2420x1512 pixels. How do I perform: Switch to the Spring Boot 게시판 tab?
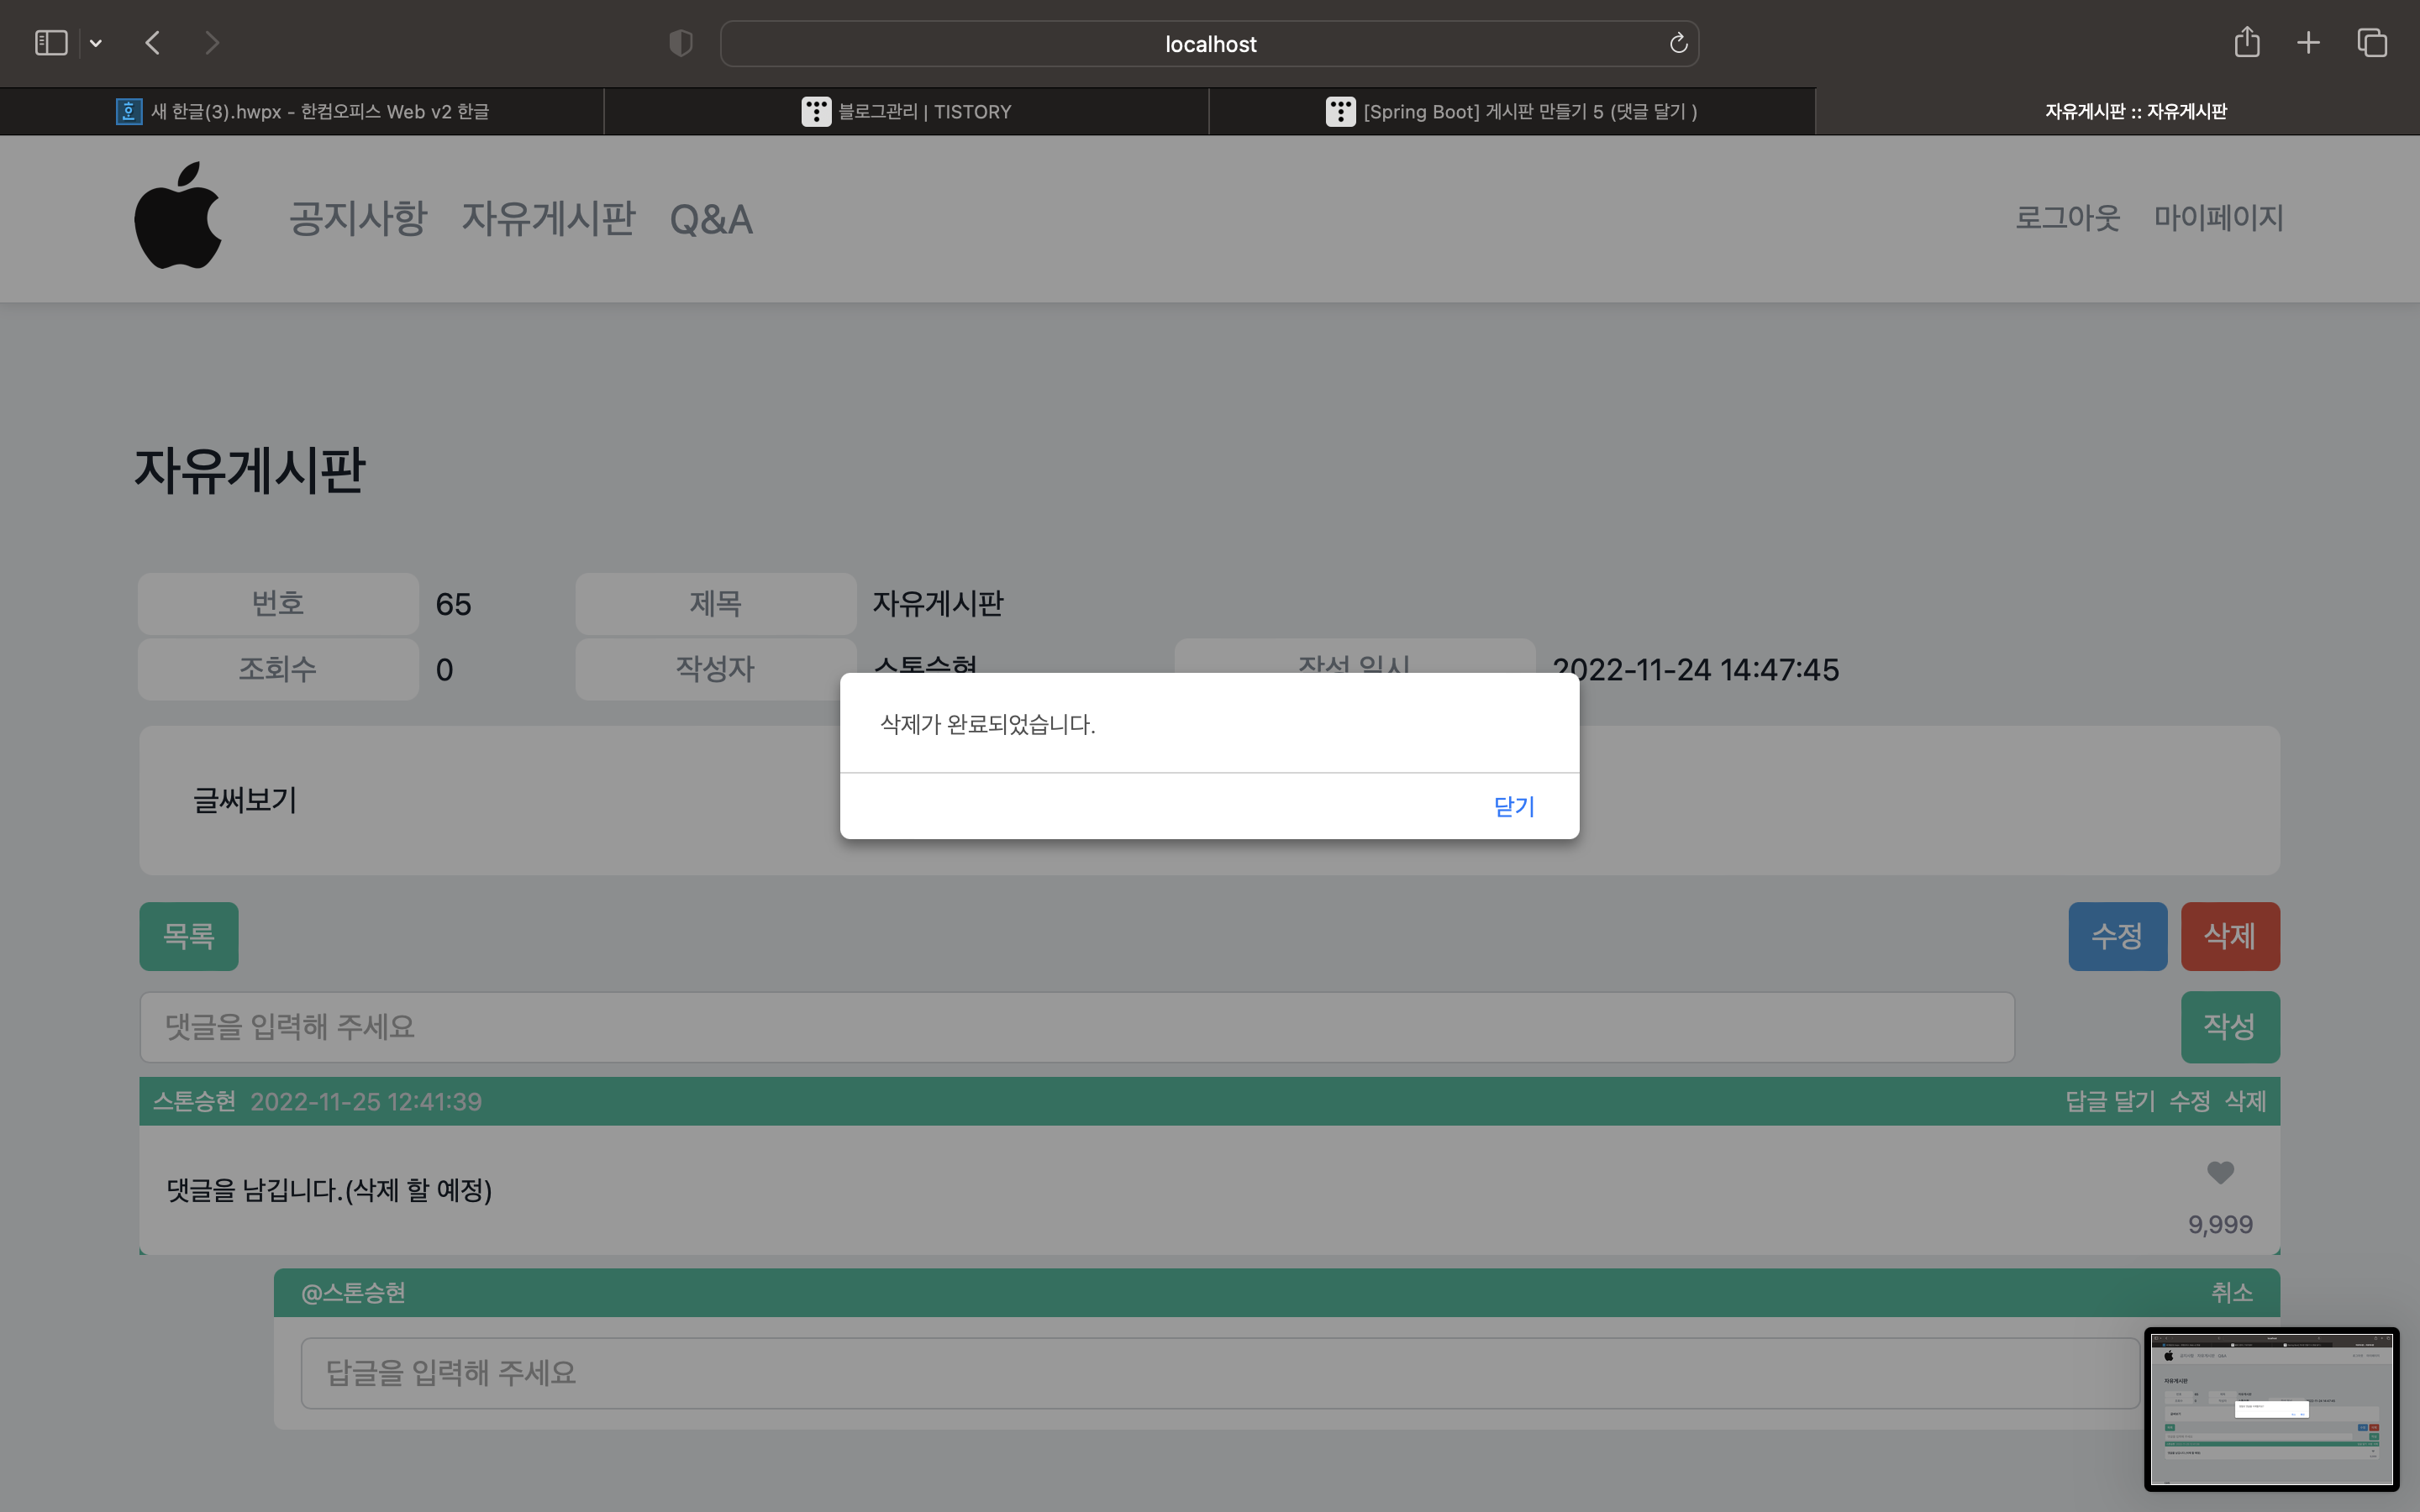pos(1512,111)
